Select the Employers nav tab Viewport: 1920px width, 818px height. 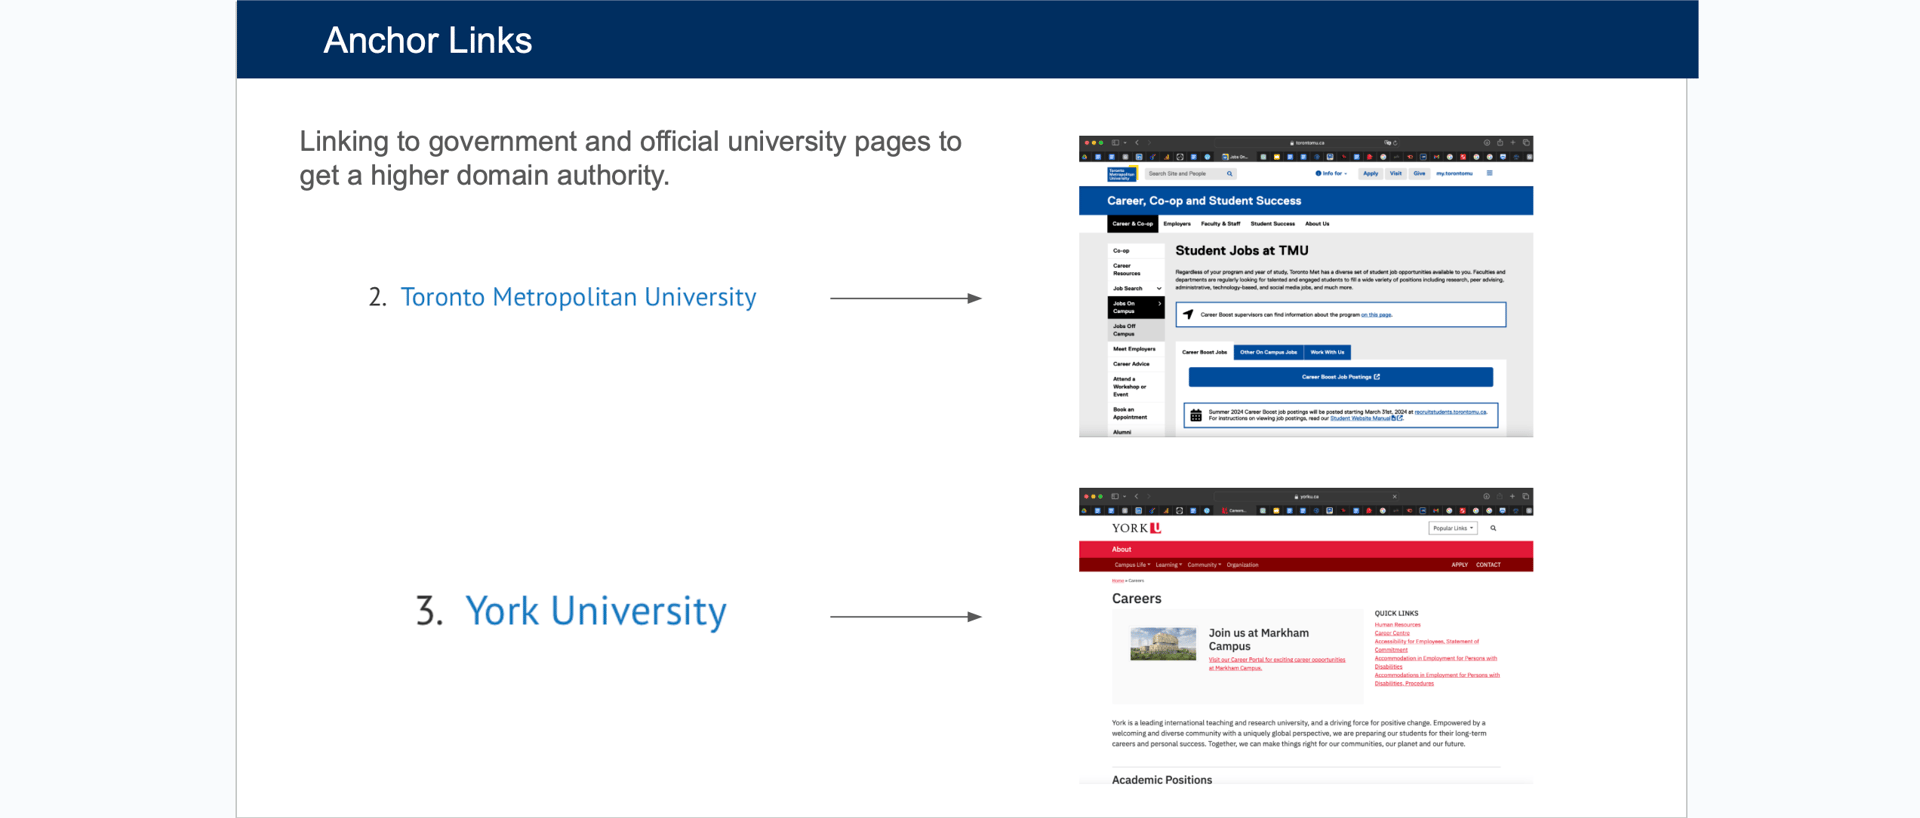(1177, 224)
